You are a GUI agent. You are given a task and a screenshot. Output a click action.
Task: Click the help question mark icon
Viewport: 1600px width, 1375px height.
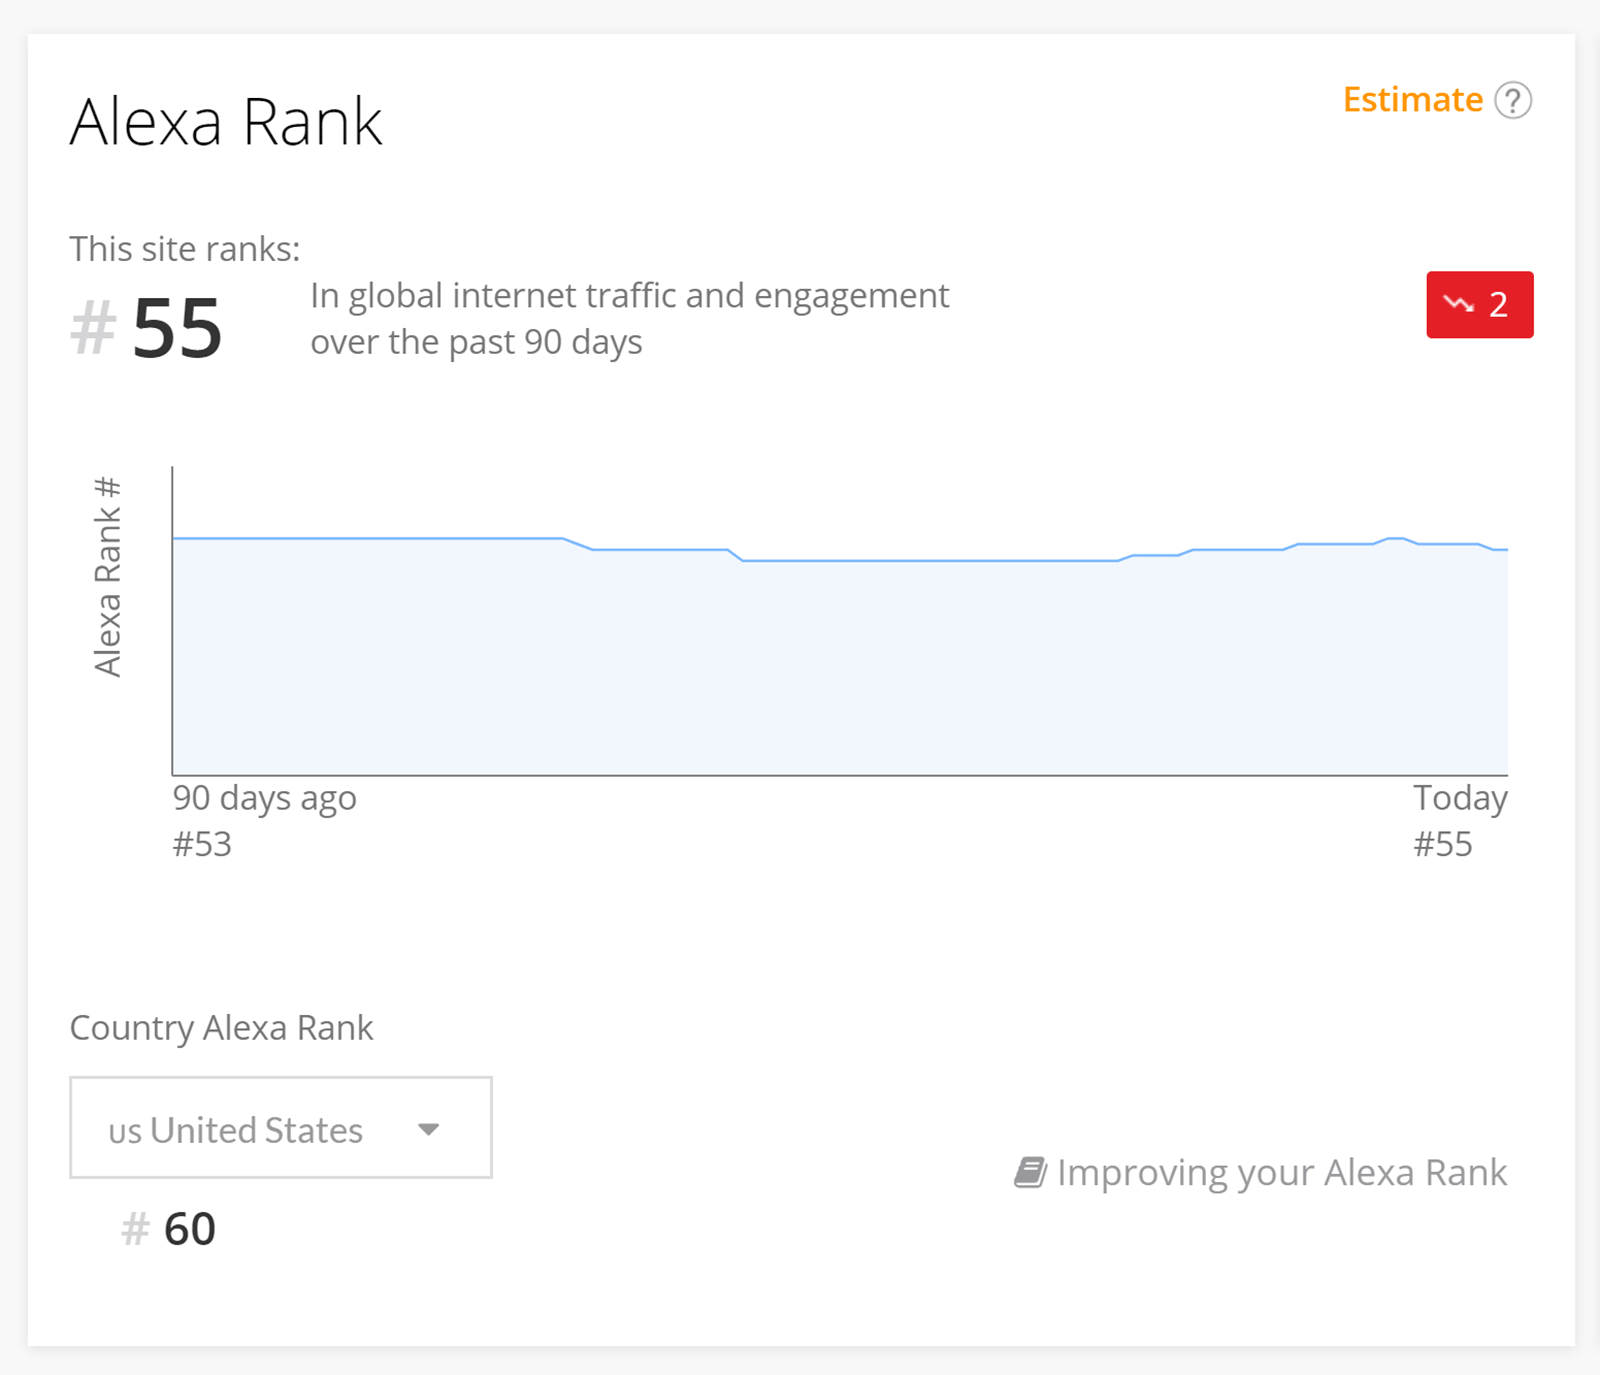pyautogui.click(x=1513, y=100)
